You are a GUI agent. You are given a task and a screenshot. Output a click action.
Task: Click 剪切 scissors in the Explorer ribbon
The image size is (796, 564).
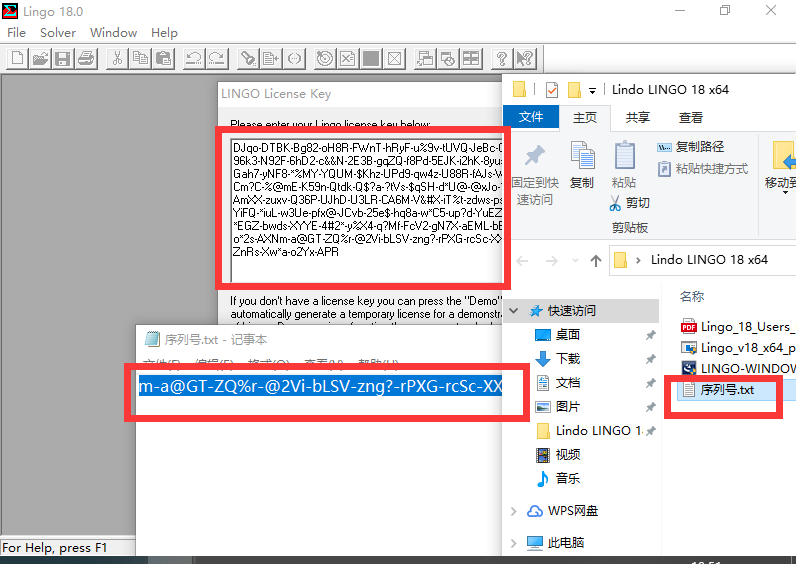point(629,203)
